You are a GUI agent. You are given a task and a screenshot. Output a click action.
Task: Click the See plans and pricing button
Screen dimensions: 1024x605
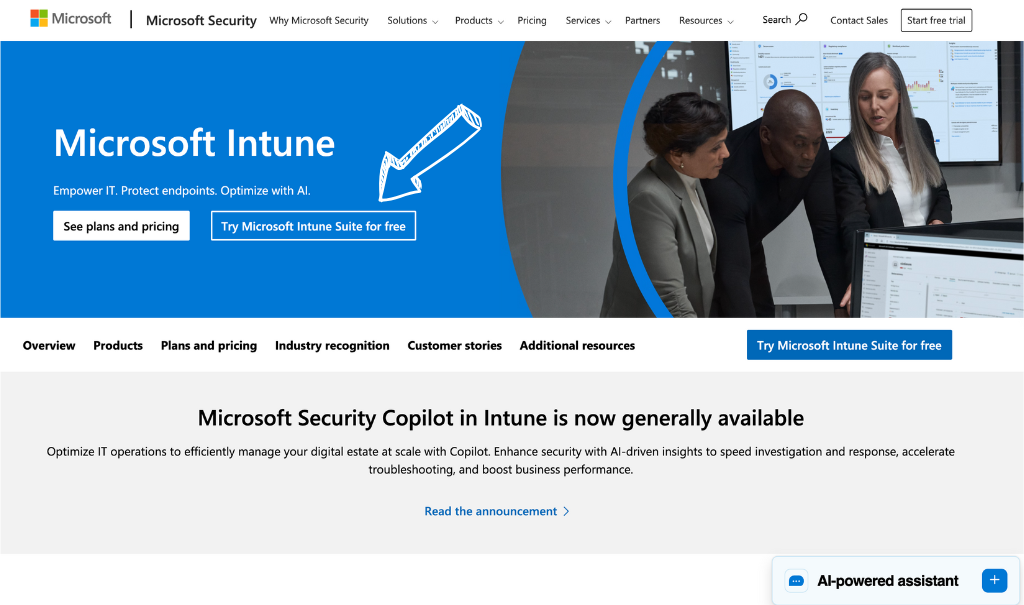(x=121, y=226)
